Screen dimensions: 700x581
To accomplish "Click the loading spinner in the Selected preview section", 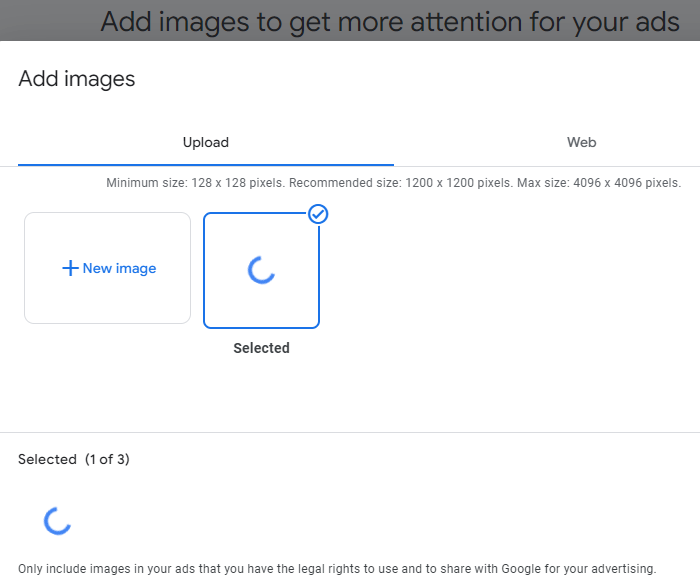I will (57, 520).
